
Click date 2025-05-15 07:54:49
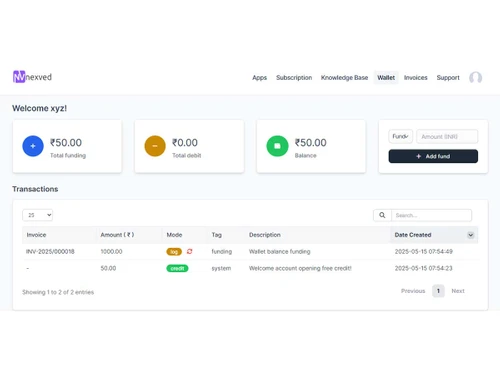tap(424, 252)
